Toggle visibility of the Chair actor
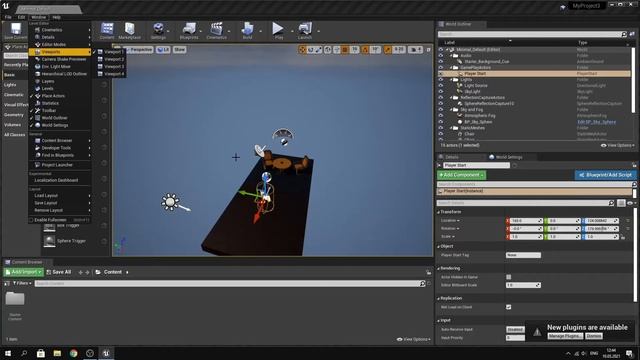The image size is (640, 360). click(441, 134)
